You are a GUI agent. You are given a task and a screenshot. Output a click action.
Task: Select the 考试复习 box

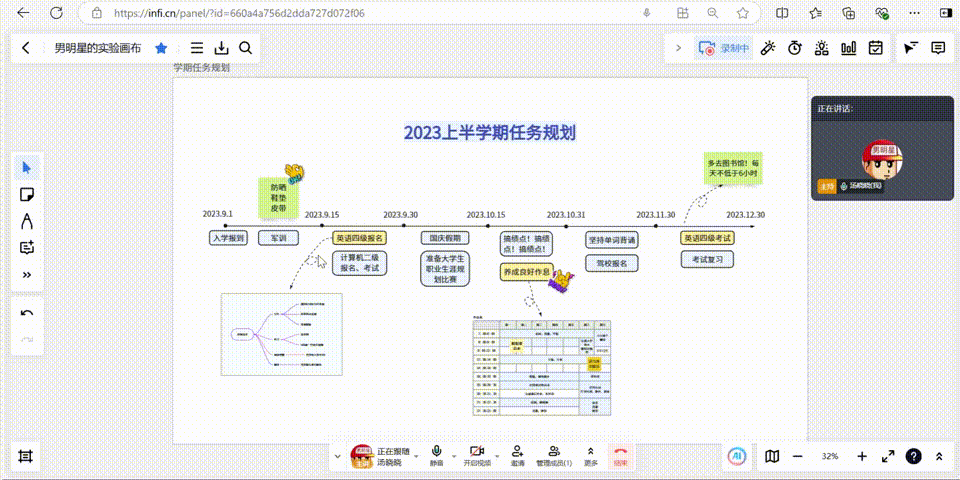click(708, 260)
